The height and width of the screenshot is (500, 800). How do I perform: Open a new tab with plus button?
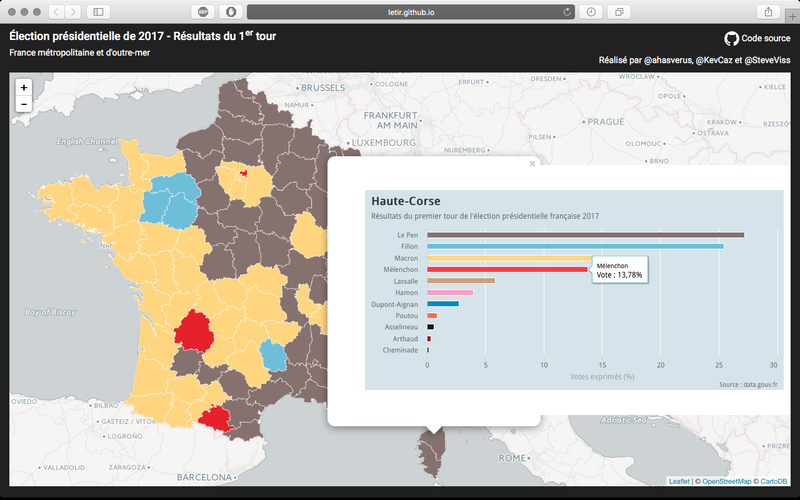[x=792, y=16]
